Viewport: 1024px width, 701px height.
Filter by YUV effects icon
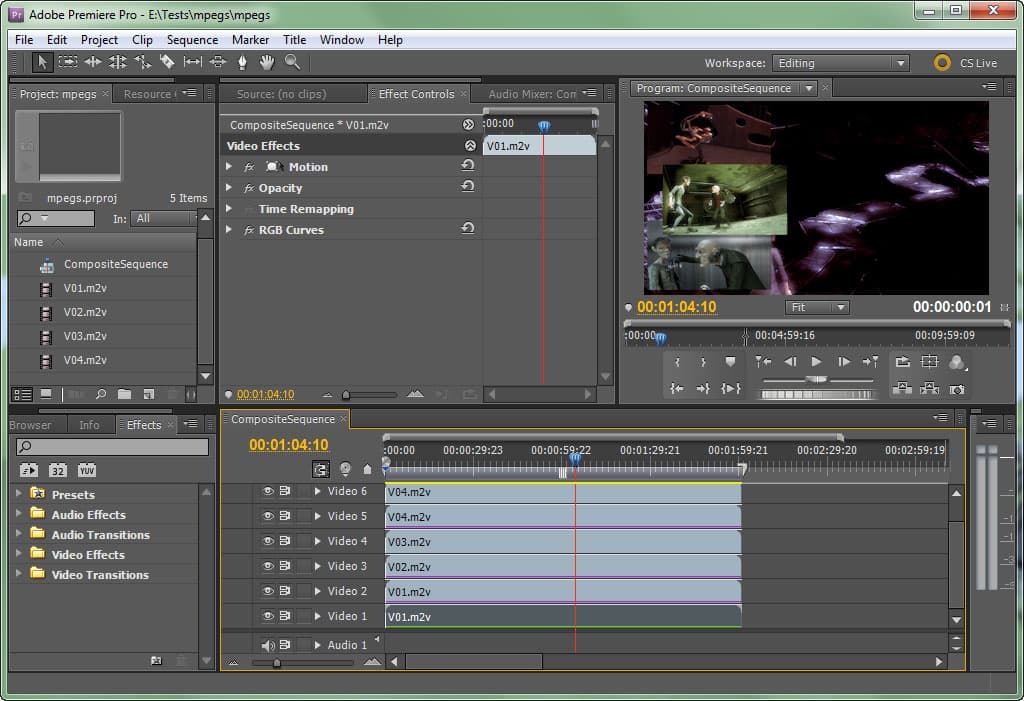coord(87,470)
